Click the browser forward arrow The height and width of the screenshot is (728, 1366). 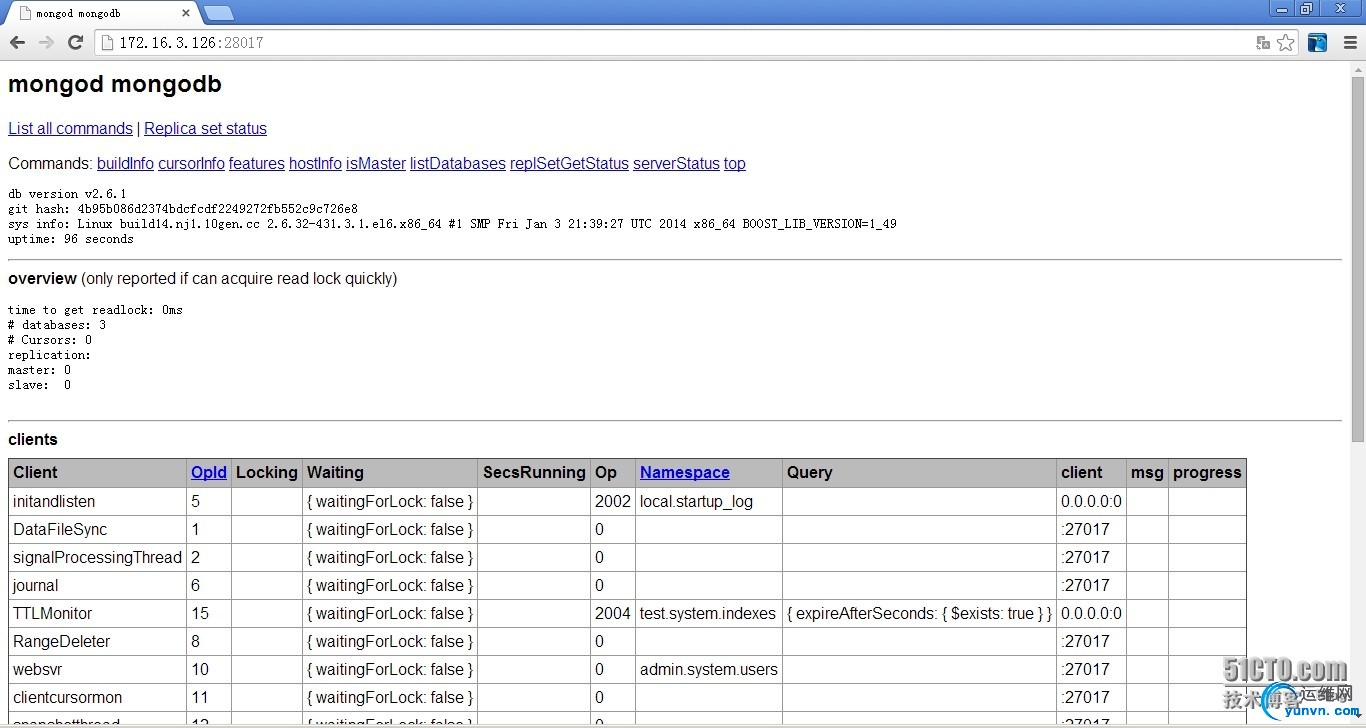[46, 42]
